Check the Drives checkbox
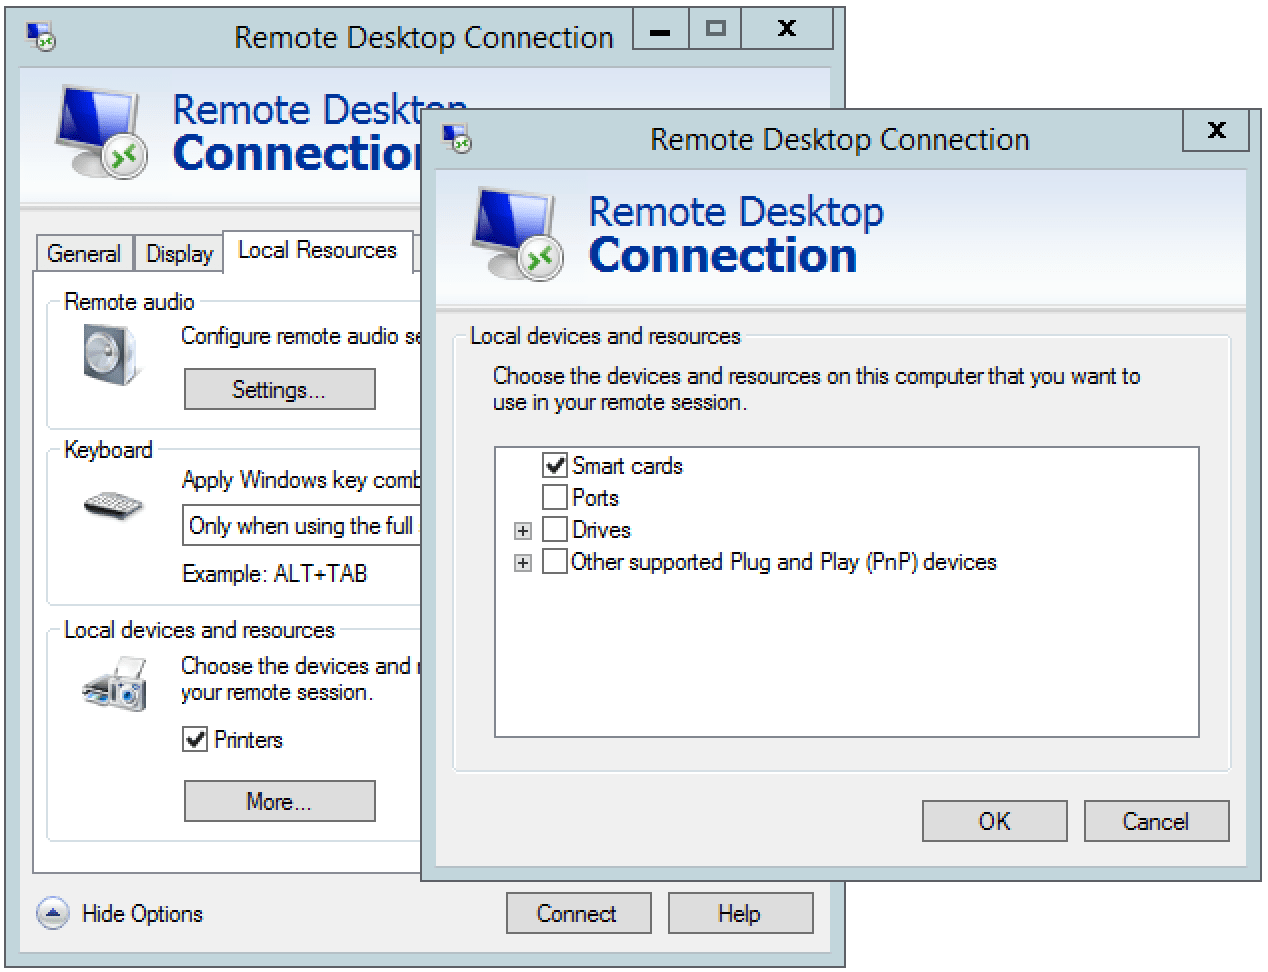 point(555,529)
